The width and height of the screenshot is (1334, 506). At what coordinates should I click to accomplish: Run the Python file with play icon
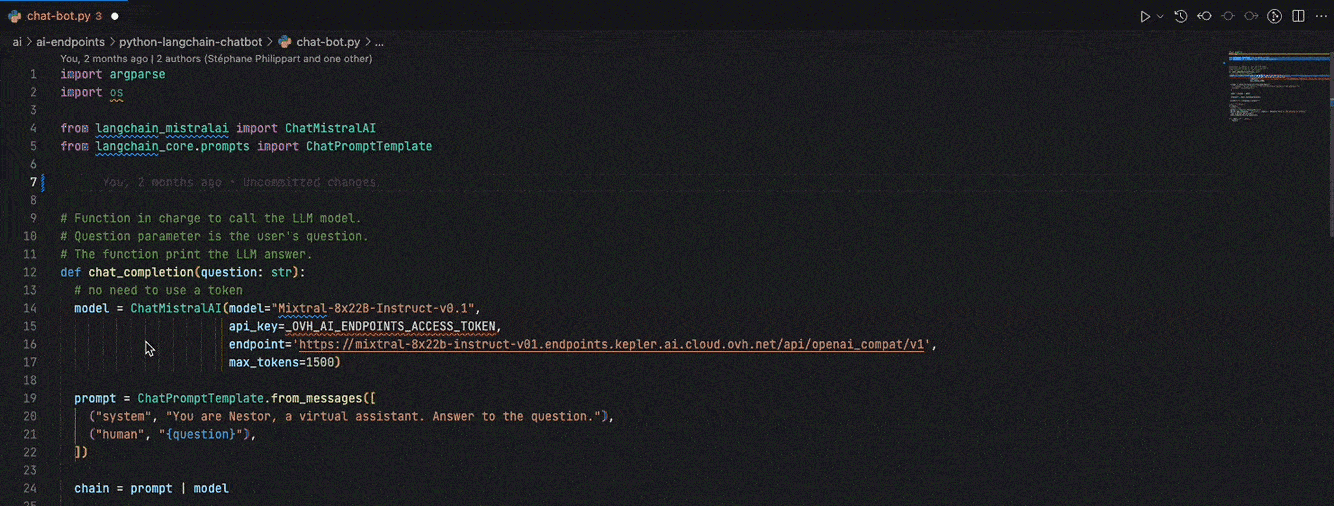click(1145, 16)
